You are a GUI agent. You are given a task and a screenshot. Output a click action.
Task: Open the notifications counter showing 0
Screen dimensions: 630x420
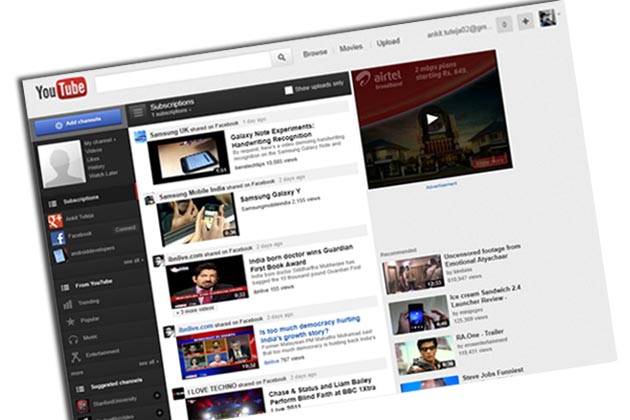coord(504,25)
